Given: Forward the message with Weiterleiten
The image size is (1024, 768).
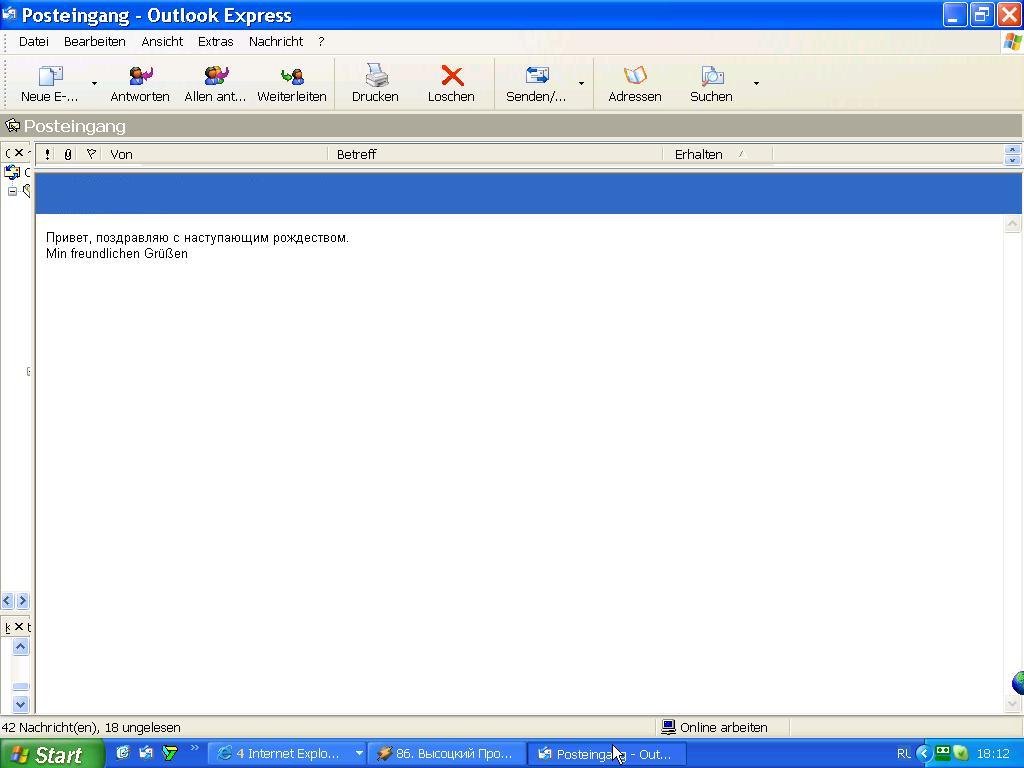Looking at the screenshot, I should pos(292,84).
